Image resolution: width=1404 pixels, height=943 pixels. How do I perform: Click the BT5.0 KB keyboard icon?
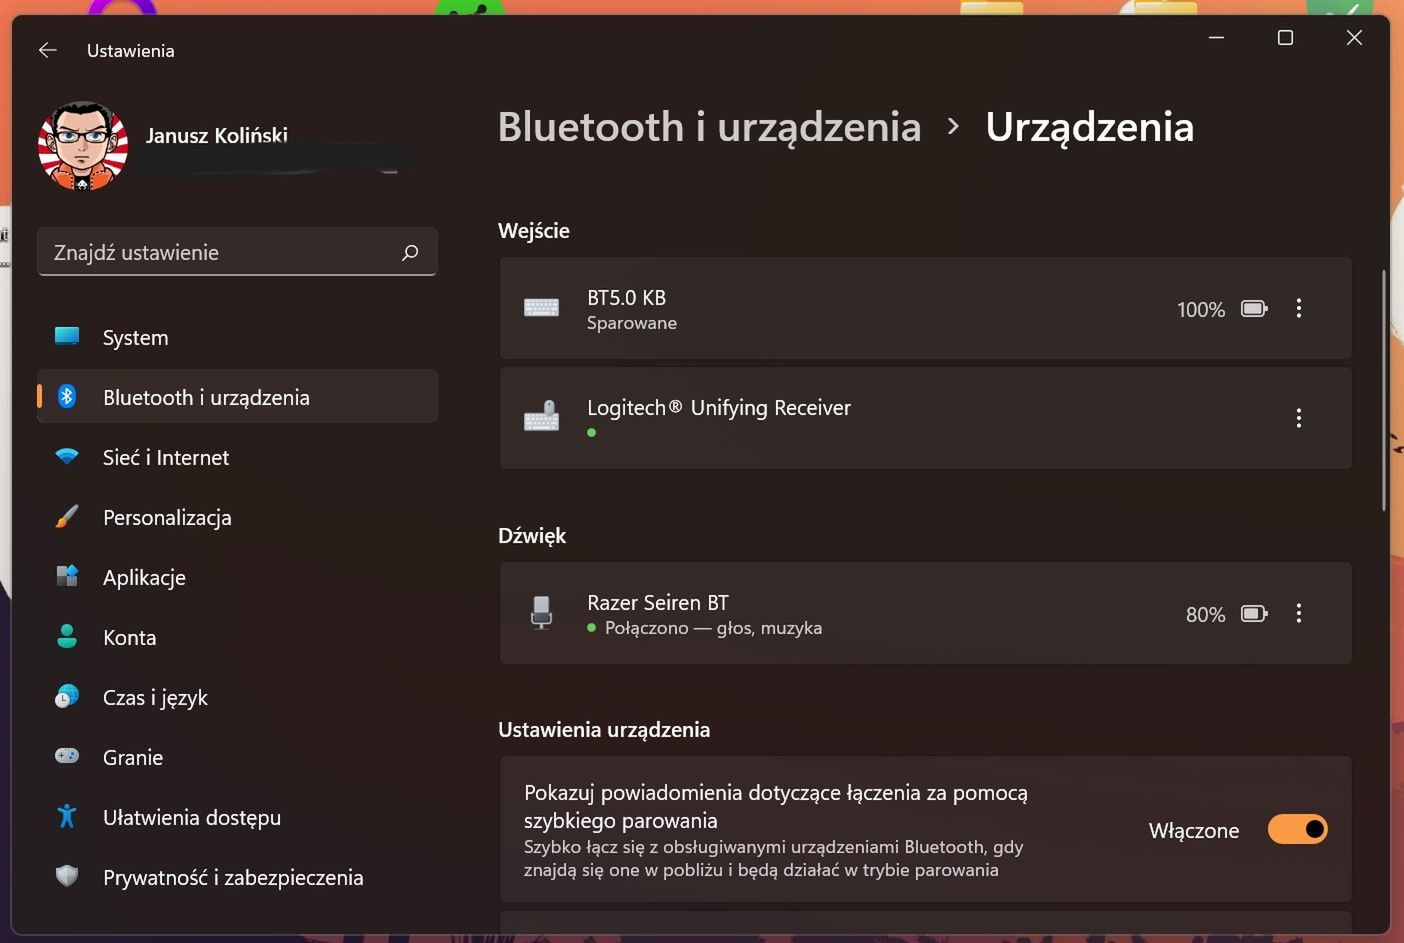[x=541, y=308]
